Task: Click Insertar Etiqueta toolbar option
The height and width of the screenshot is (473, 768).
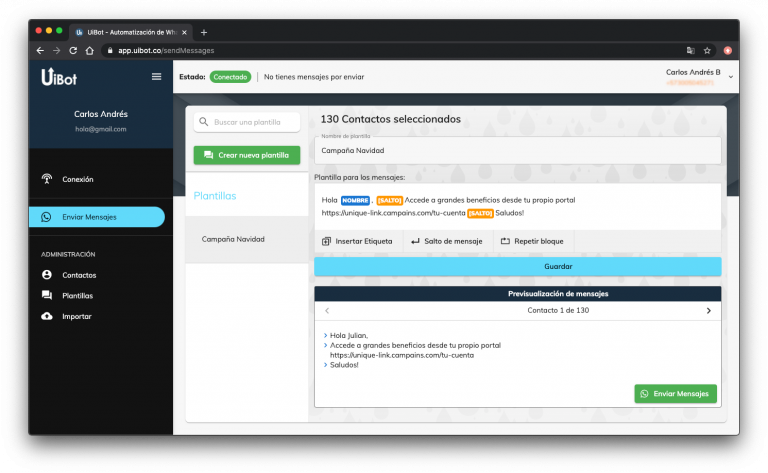Action: tap(357, 242)
